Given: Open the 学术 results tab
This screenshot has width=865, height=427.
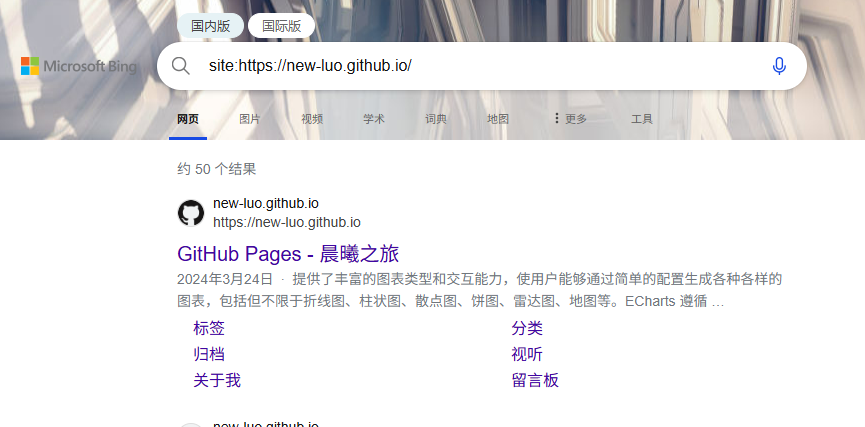Looking at the screenshot, I should [374, 119].
